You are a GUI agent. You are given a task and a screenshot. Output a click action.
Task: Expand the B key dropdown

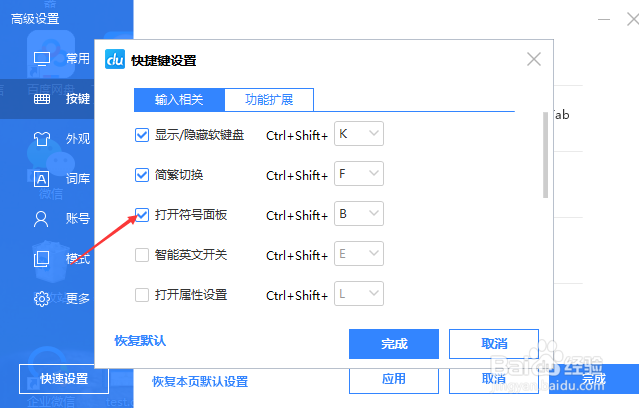[x=359, y=214]
